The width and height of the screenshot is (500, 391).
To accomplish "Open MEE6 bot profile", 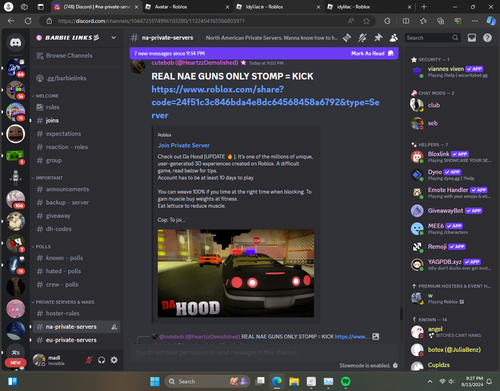I will point(451,228).
